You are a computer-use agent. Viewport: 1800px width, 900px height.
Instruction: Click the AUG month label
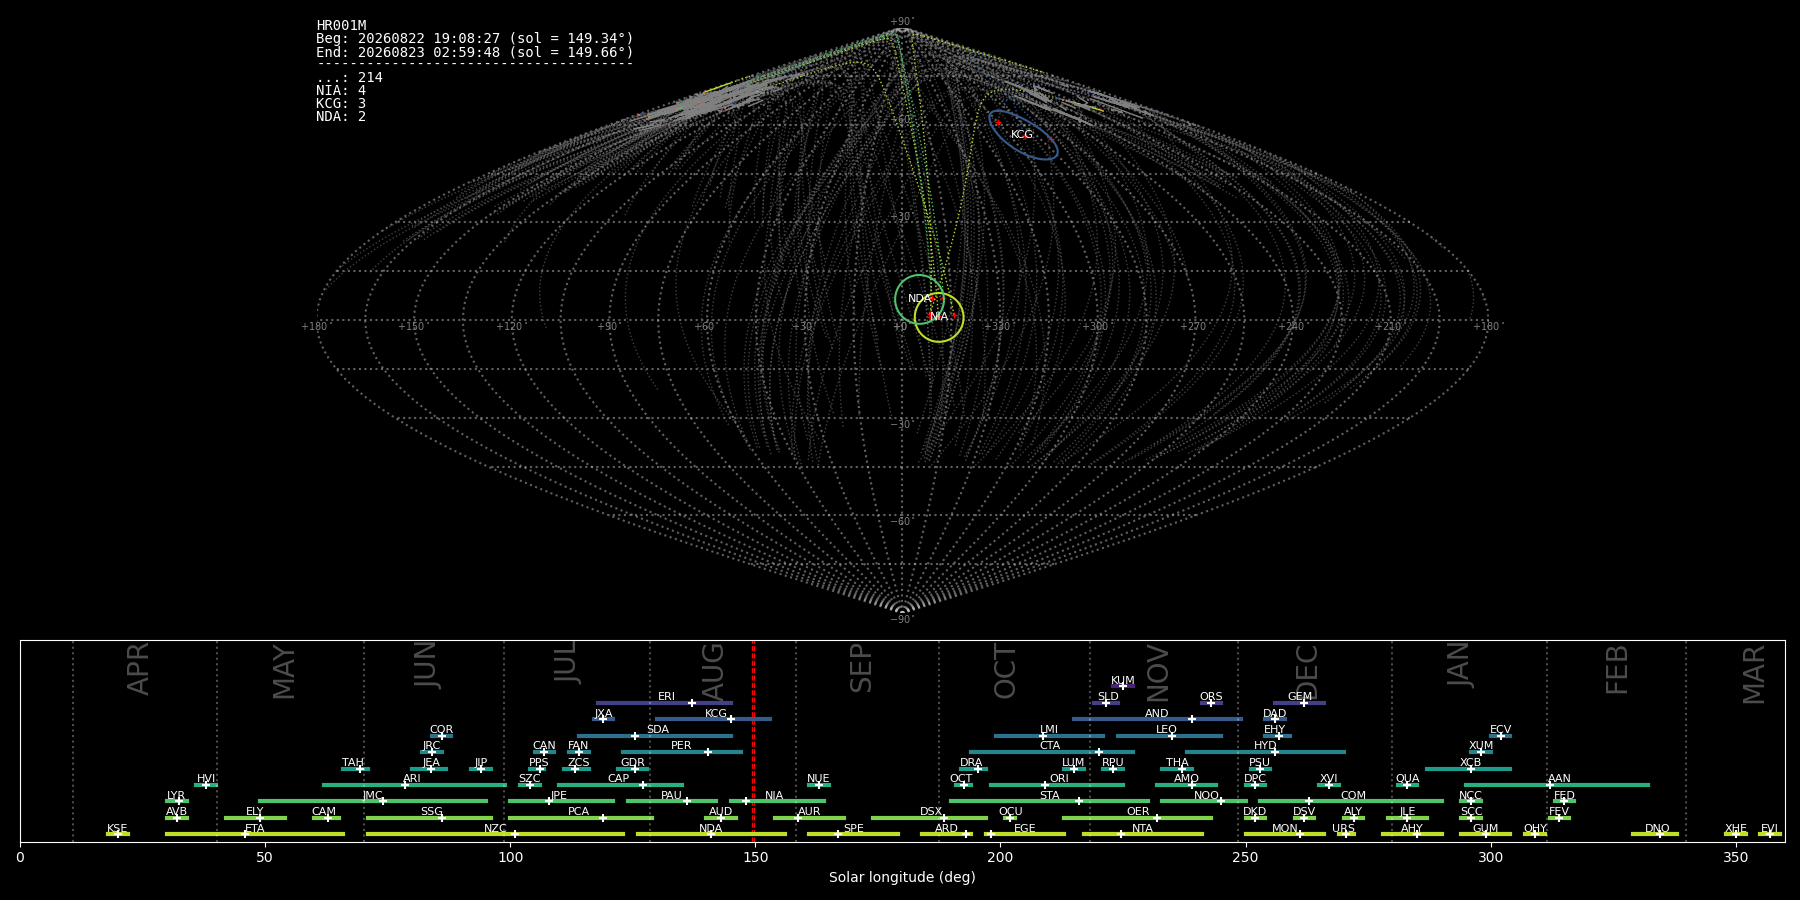pyautogui.click(x=713, y=672)
